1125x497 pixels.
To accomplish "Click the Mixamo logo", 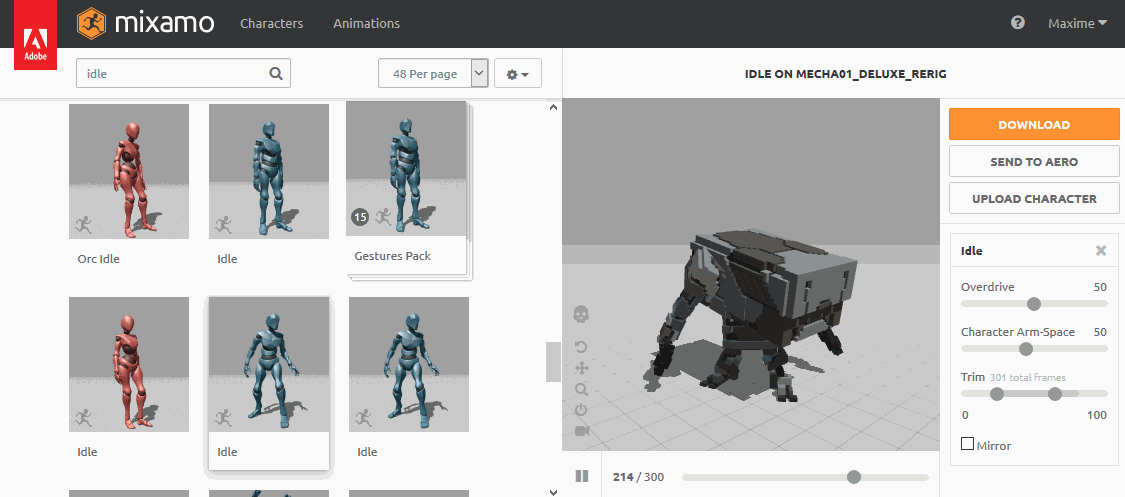I will 146,23.
